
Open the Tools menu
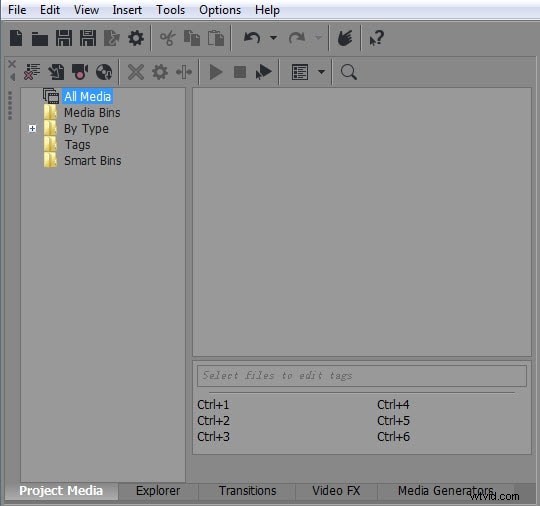(x=170, y=10)
